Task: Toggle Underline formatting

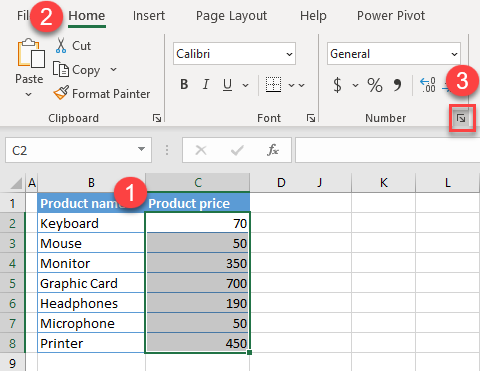Action: click(x=227, y=85)
